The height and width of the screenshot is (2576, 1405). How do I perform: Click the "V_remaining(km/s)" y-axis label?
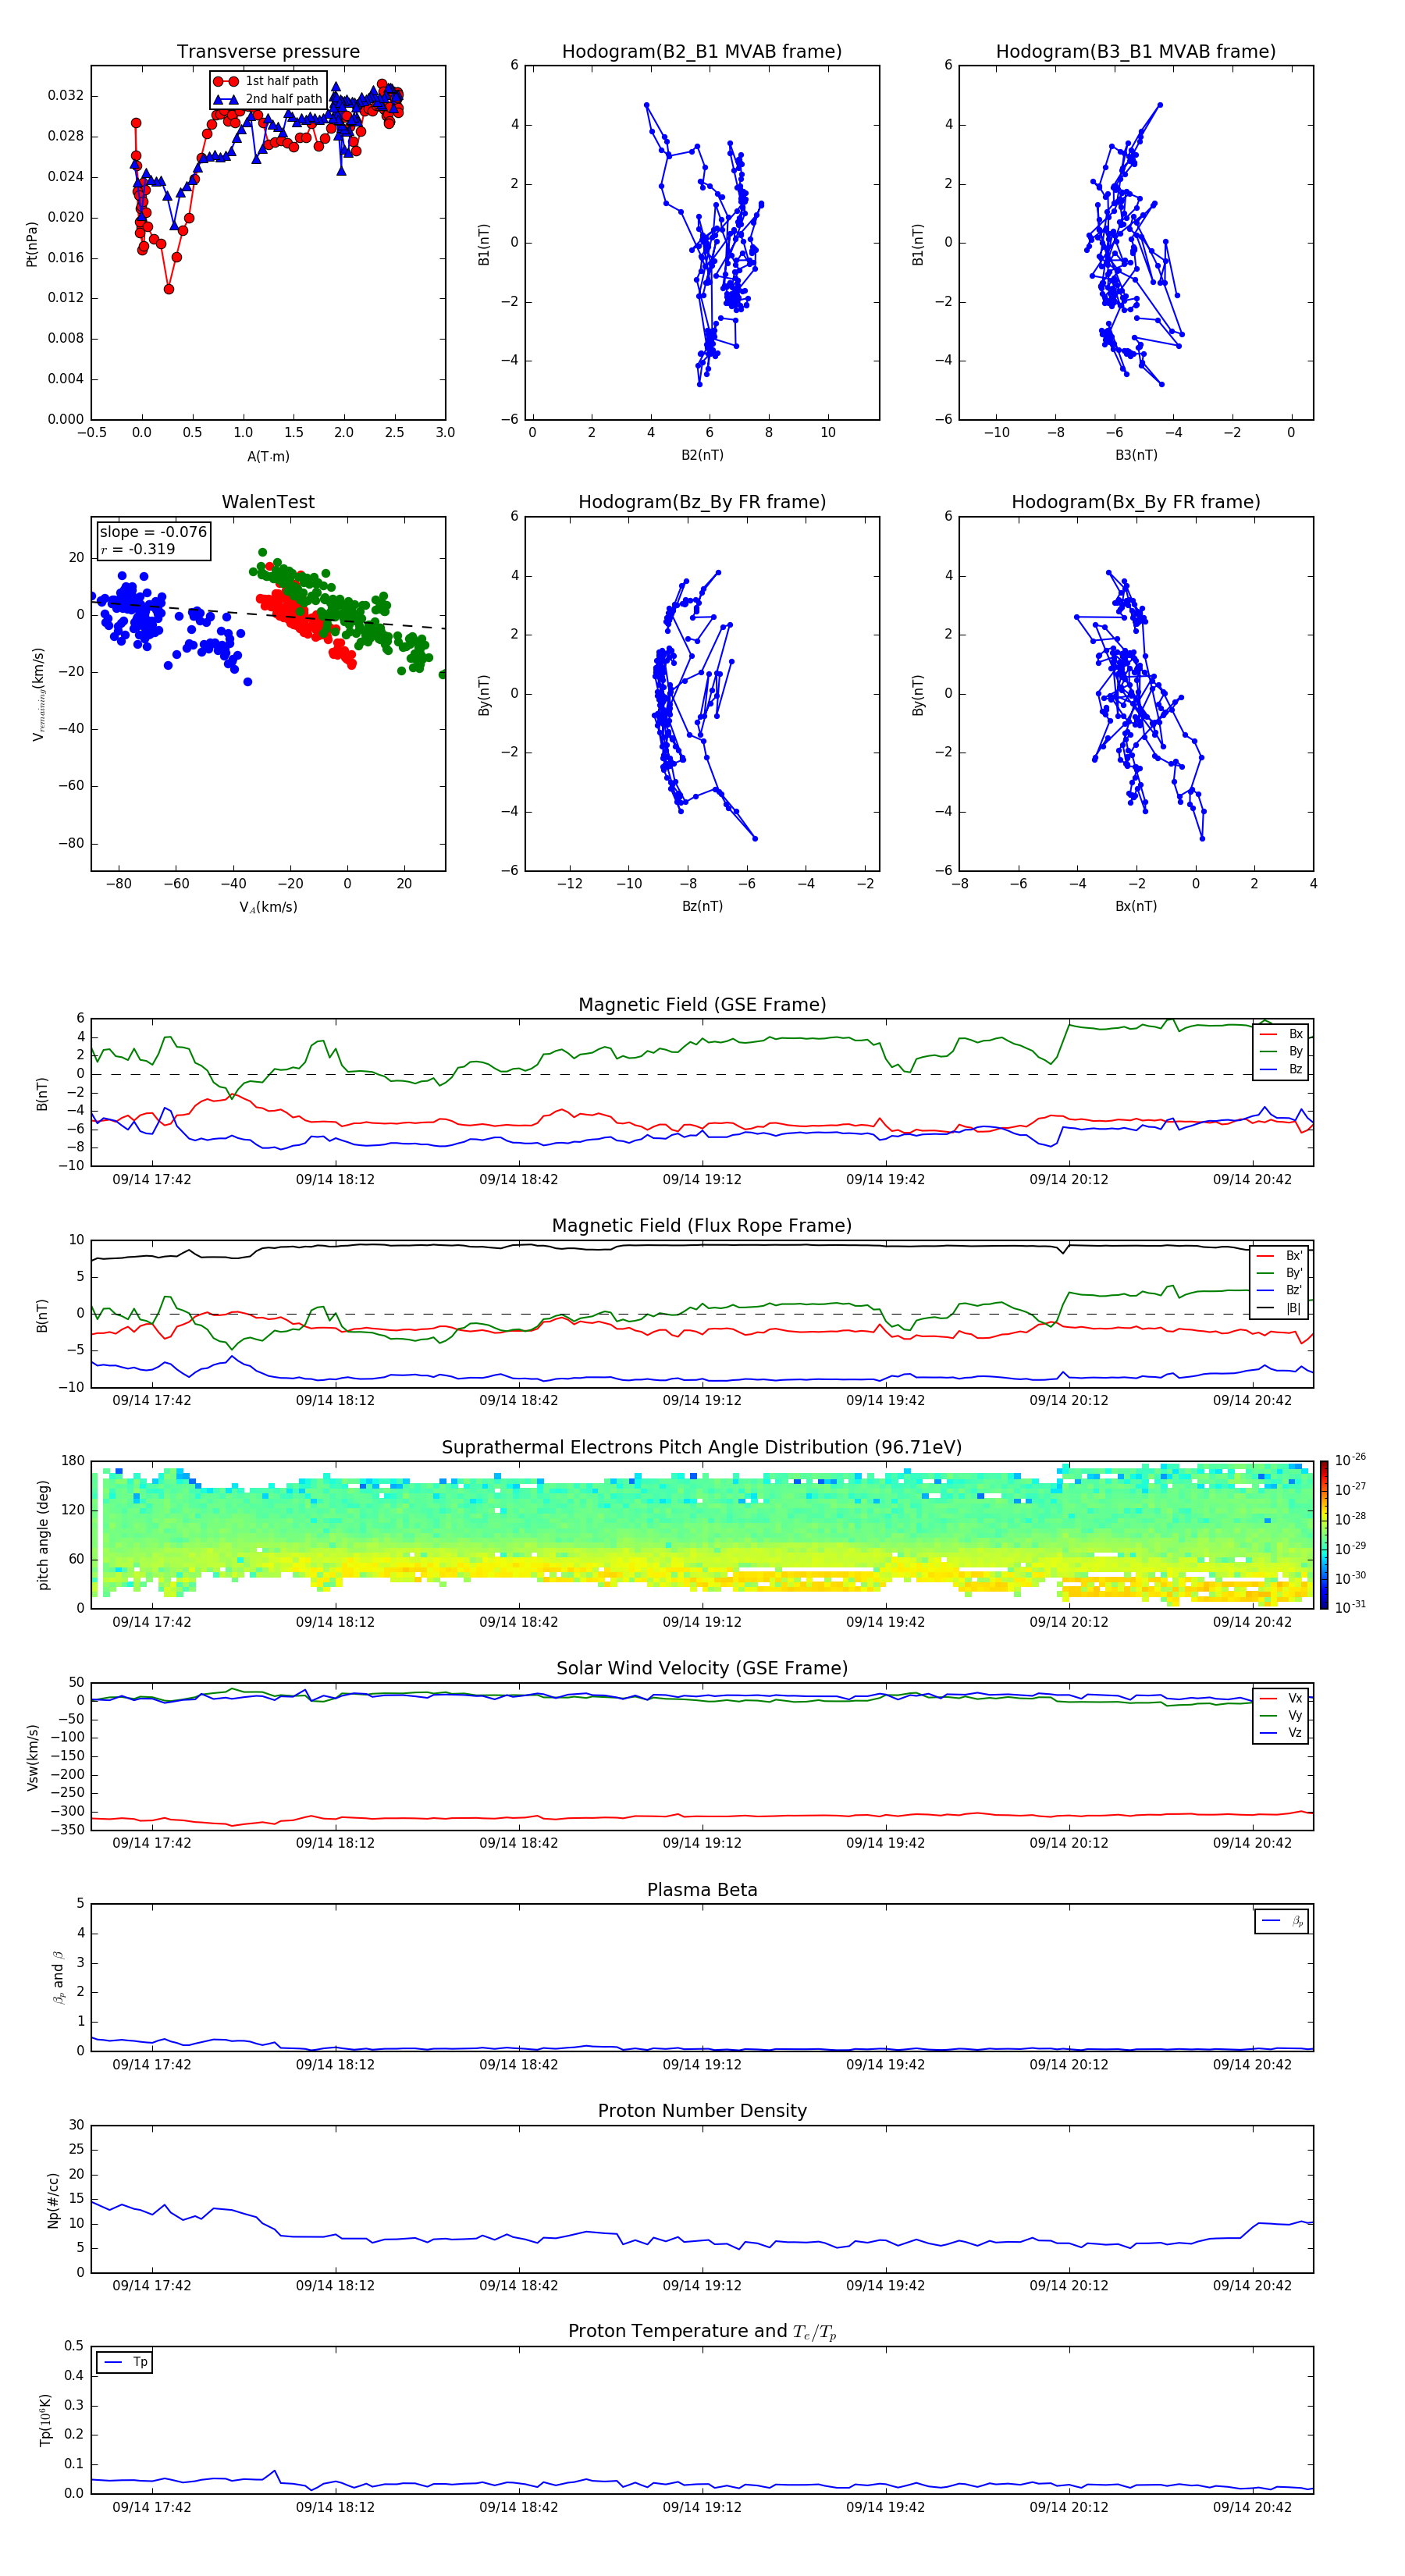tap(39, 694)
